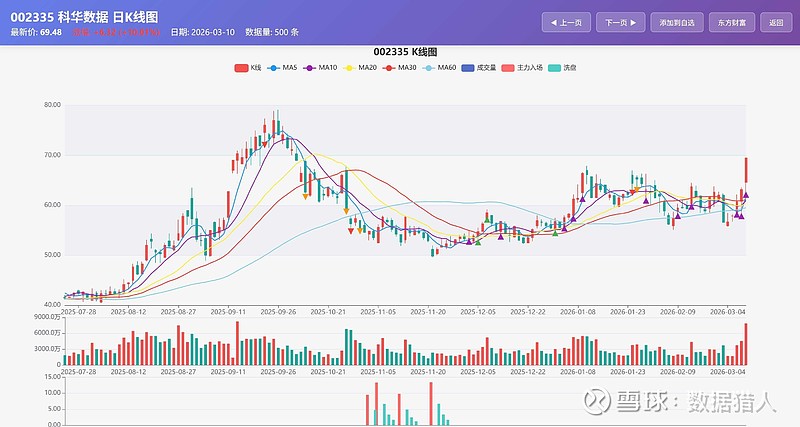This screenshot has height=427, width=800.
Task: Click the tall red candlestick at far right
Action: [746, 170]
